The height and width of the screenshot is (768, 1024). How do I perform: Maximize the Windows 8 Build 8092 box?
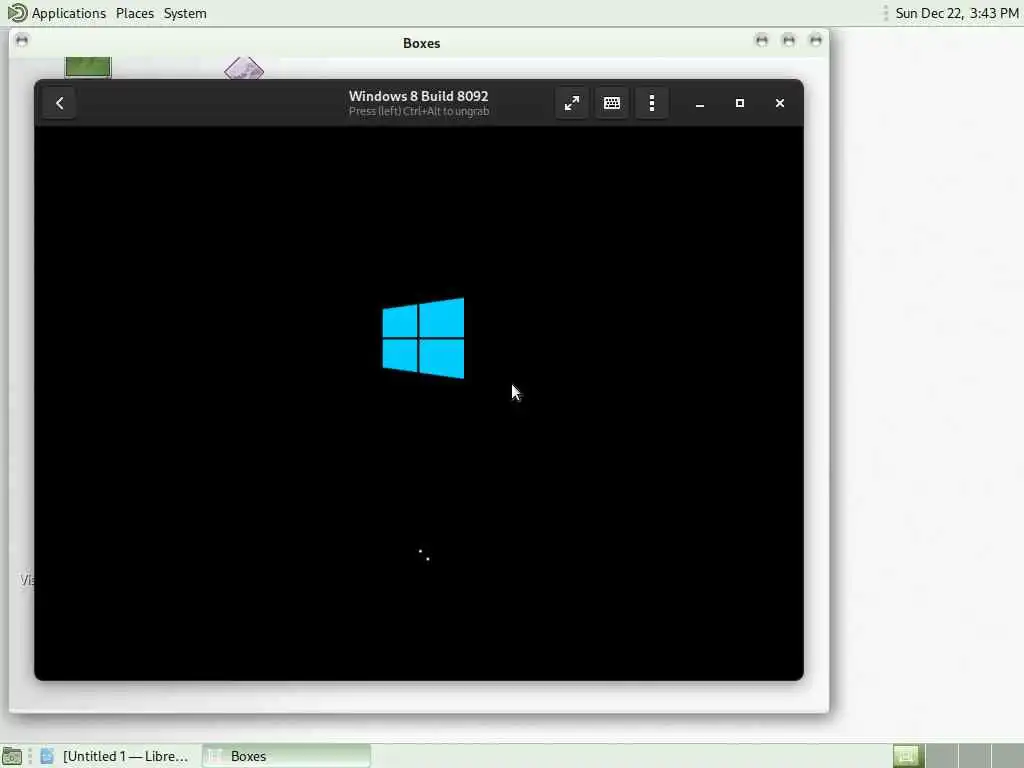[740, 103]
